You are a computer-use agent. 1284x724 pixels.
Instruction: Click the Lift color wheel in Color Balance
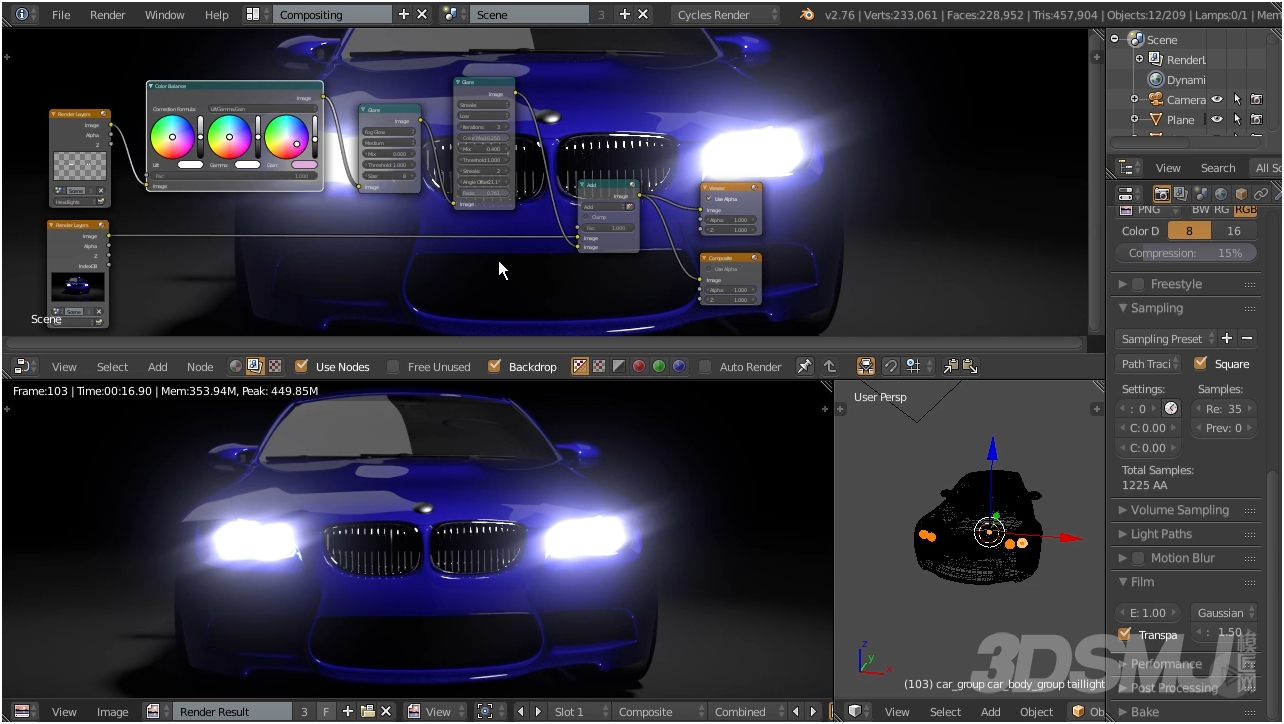click(x=172, y=137)
